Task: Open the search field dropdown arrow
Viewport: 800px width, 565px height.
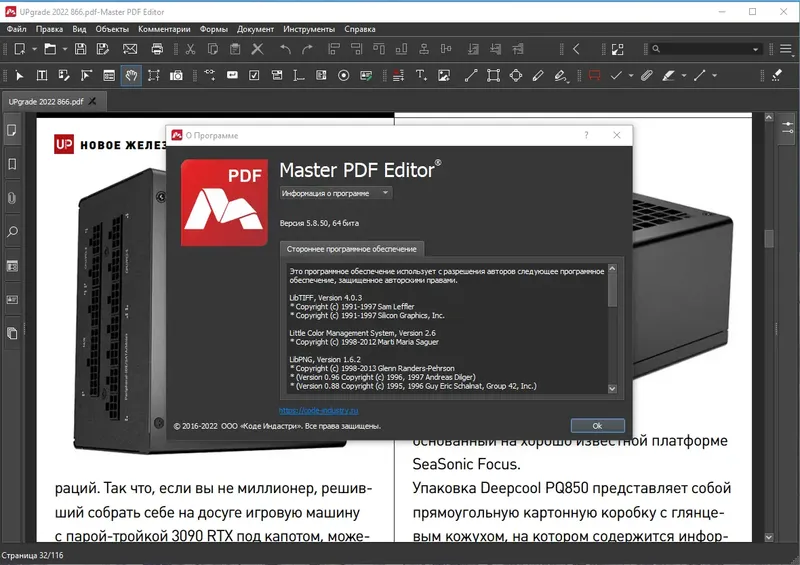Action: click(756, 50)
